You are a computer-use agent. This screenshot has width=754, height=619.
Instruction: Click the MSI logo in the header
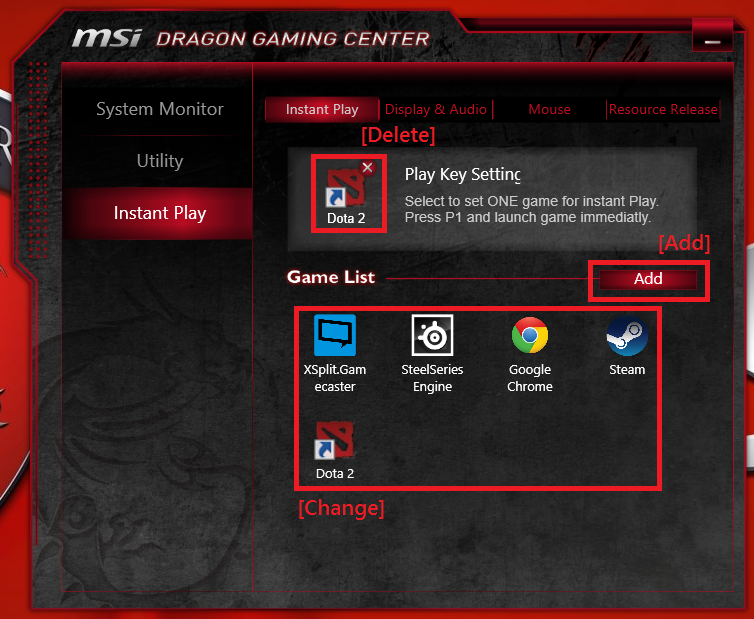tap(107, 38)
